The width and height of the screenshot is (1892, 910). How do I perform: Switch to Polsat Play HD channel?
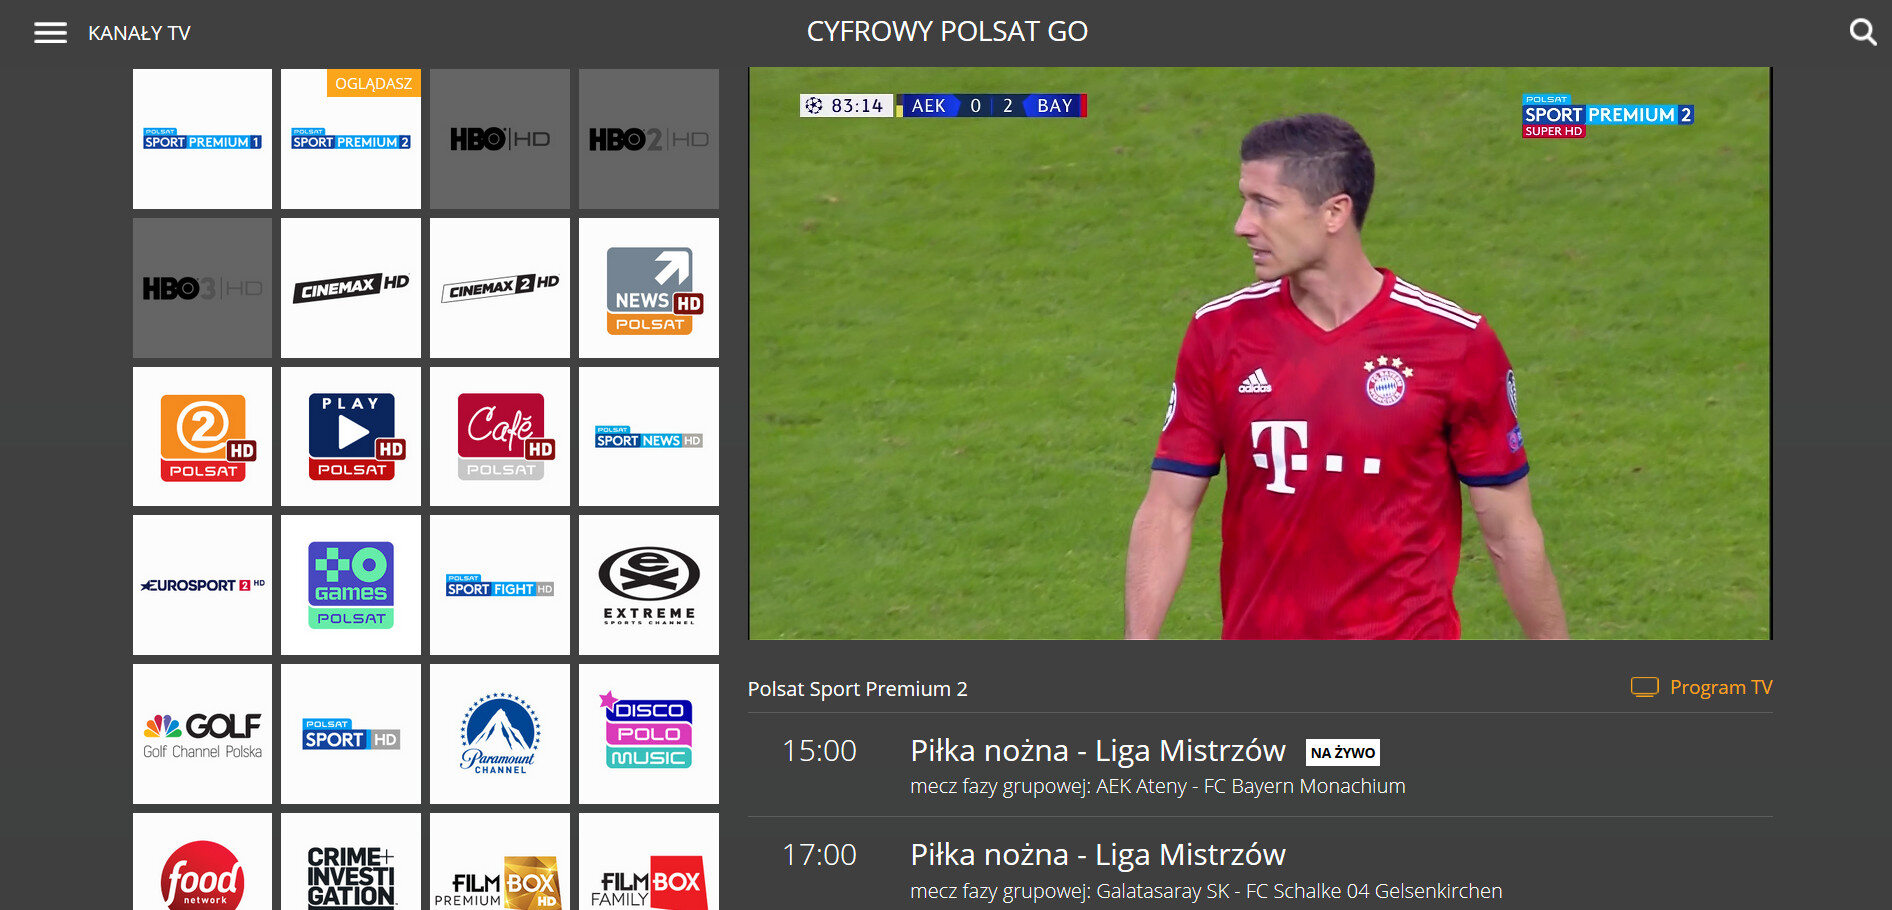351,437
